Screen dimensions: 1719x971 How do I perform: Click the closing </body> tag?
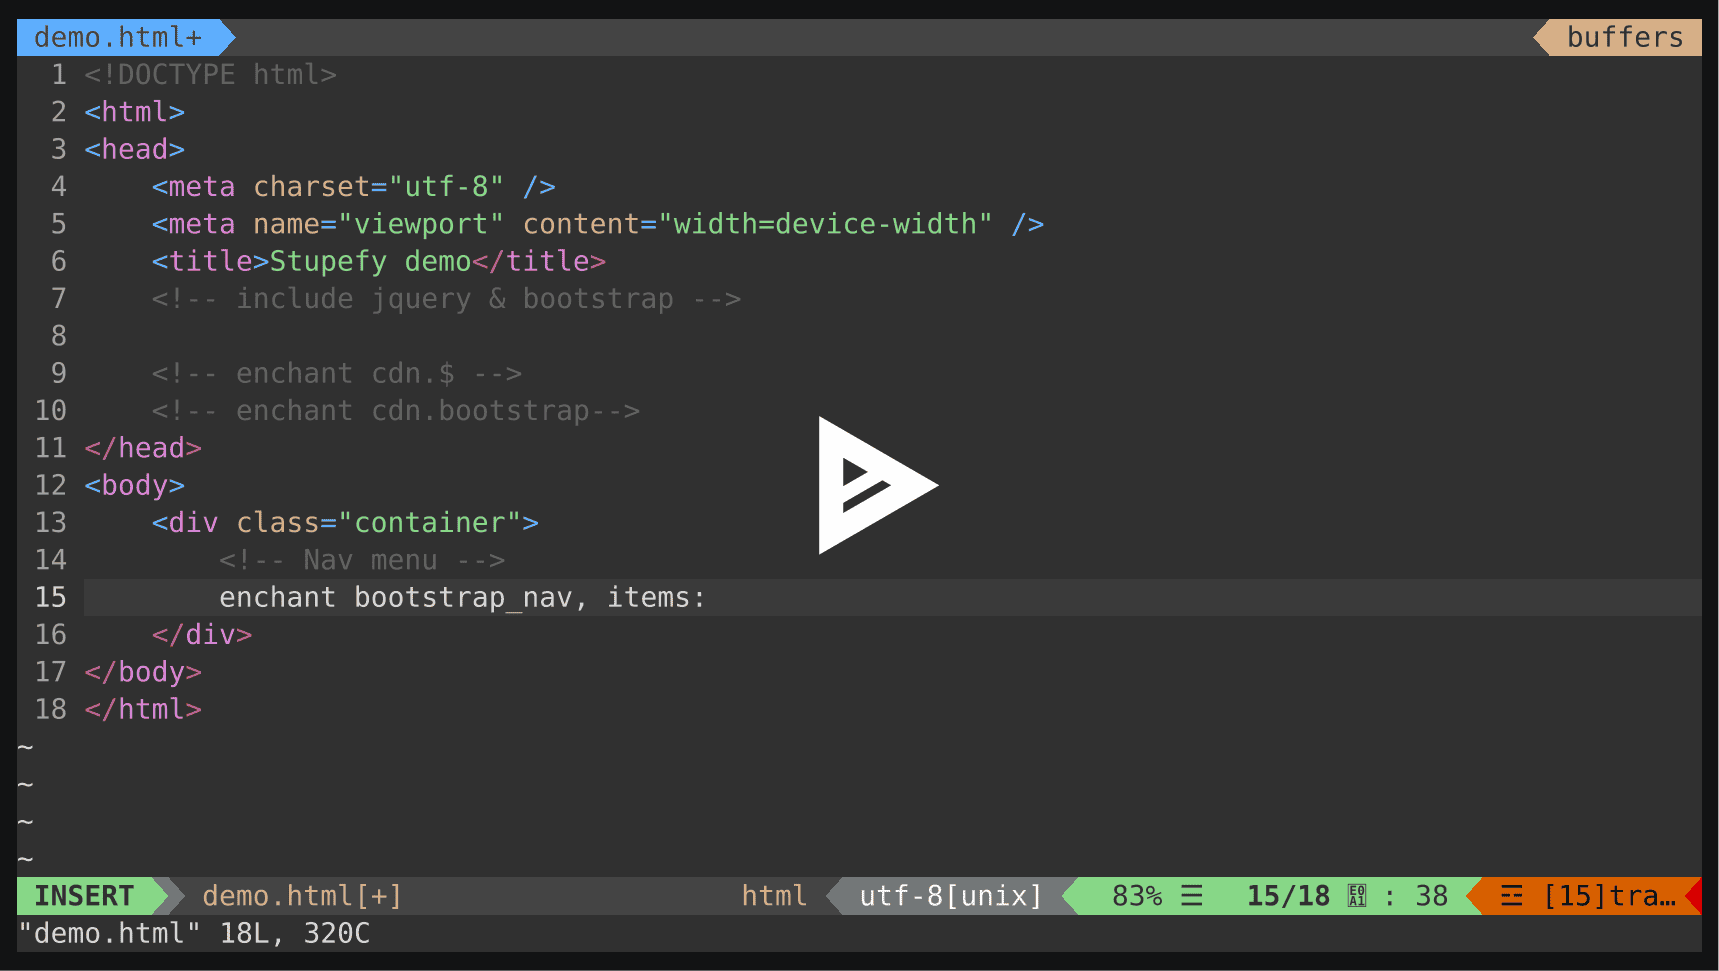[x=143, y=672]
